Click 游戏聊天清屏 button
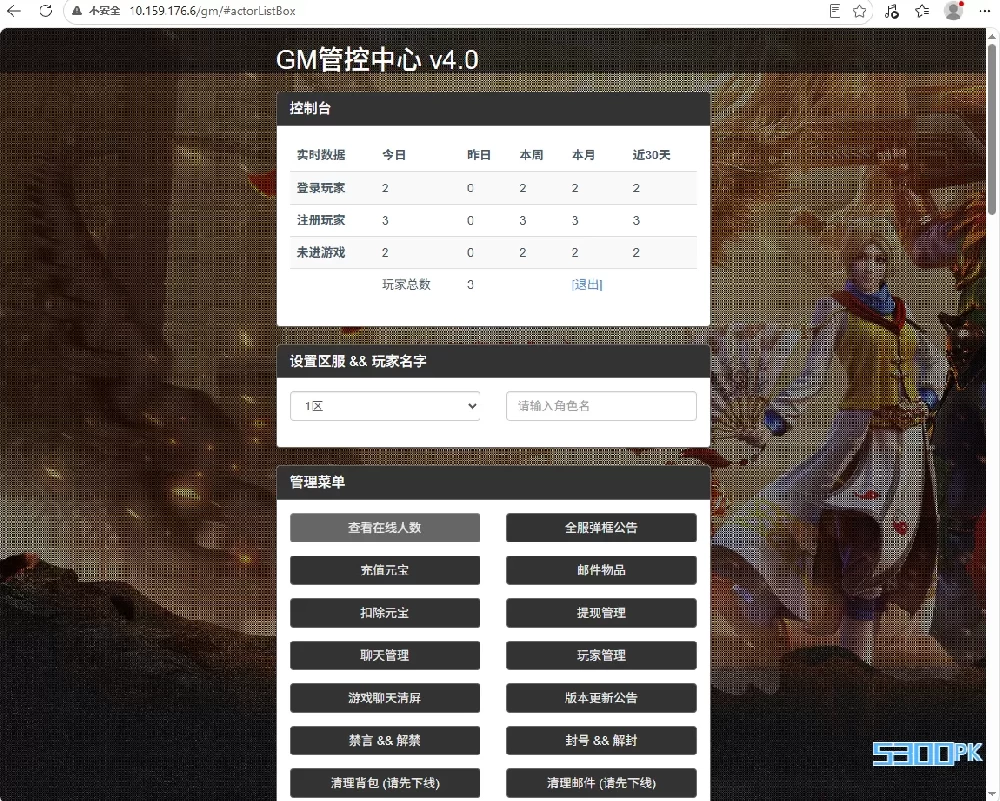1000x801 pixels. [x=385, y=698]
